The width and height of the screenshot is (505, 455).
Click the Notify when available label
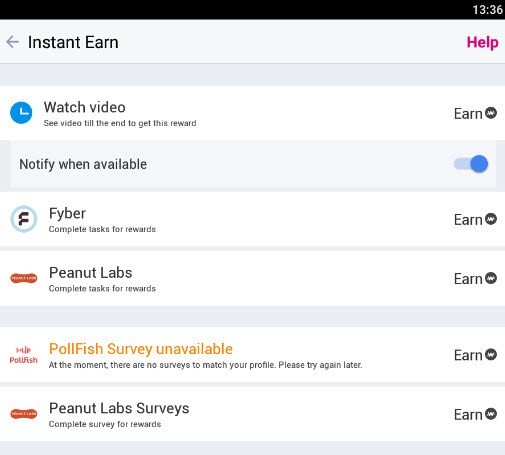(x=83, y=164)
